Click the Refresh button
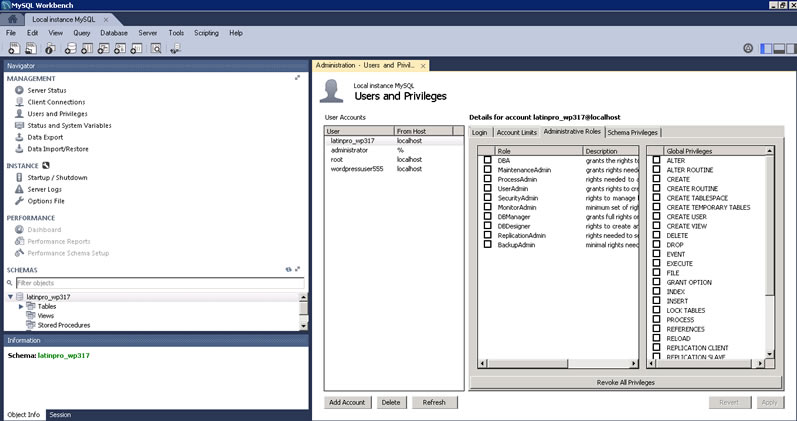This screenshot has width=797, height=421. pyautogui.click(x=434, y=402)
